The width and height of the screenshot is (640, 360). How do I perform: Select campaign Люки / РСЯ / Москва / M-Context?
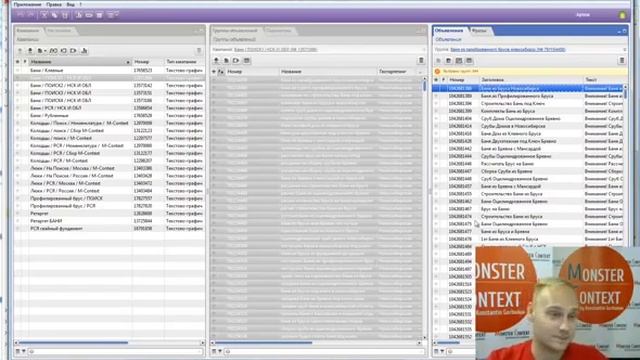[x=109, y=183]
